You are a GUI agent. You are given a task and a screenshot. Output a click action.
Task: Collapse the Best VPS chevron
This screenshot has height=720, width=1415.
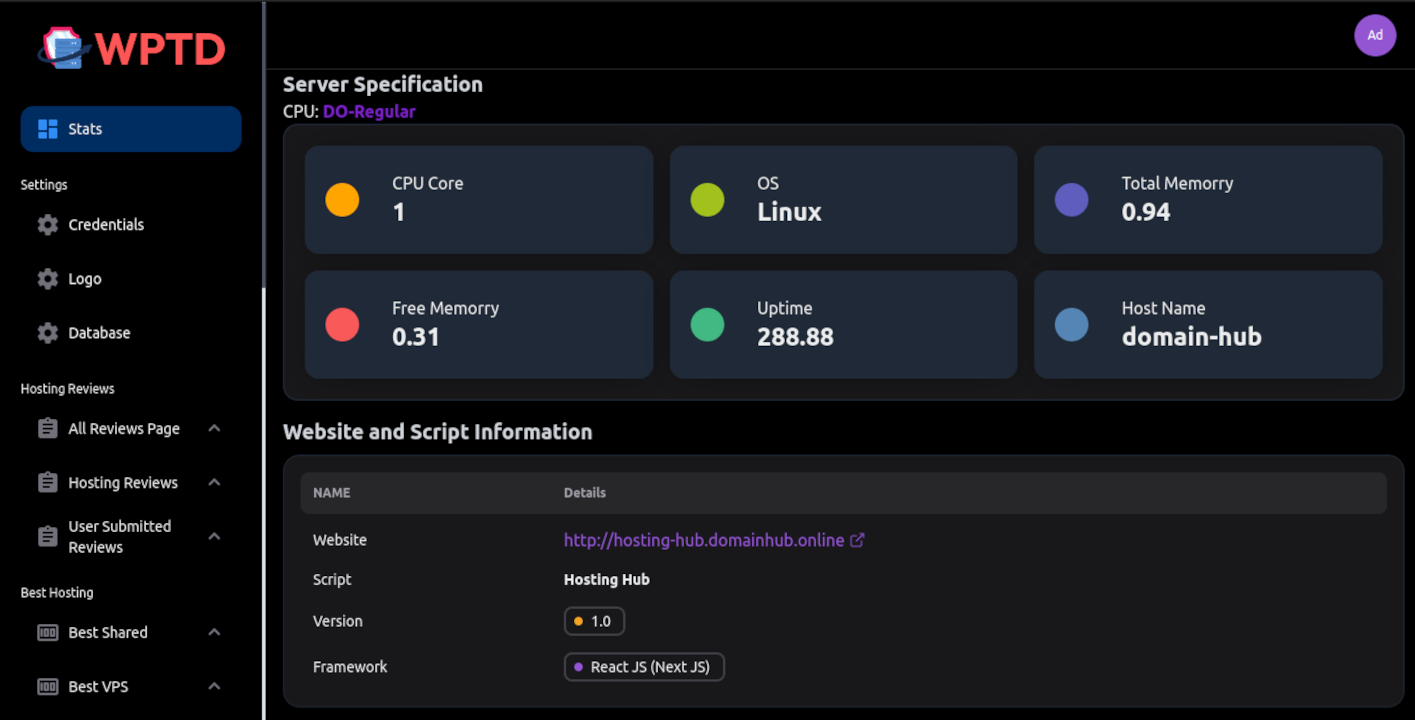pos(214,687)
